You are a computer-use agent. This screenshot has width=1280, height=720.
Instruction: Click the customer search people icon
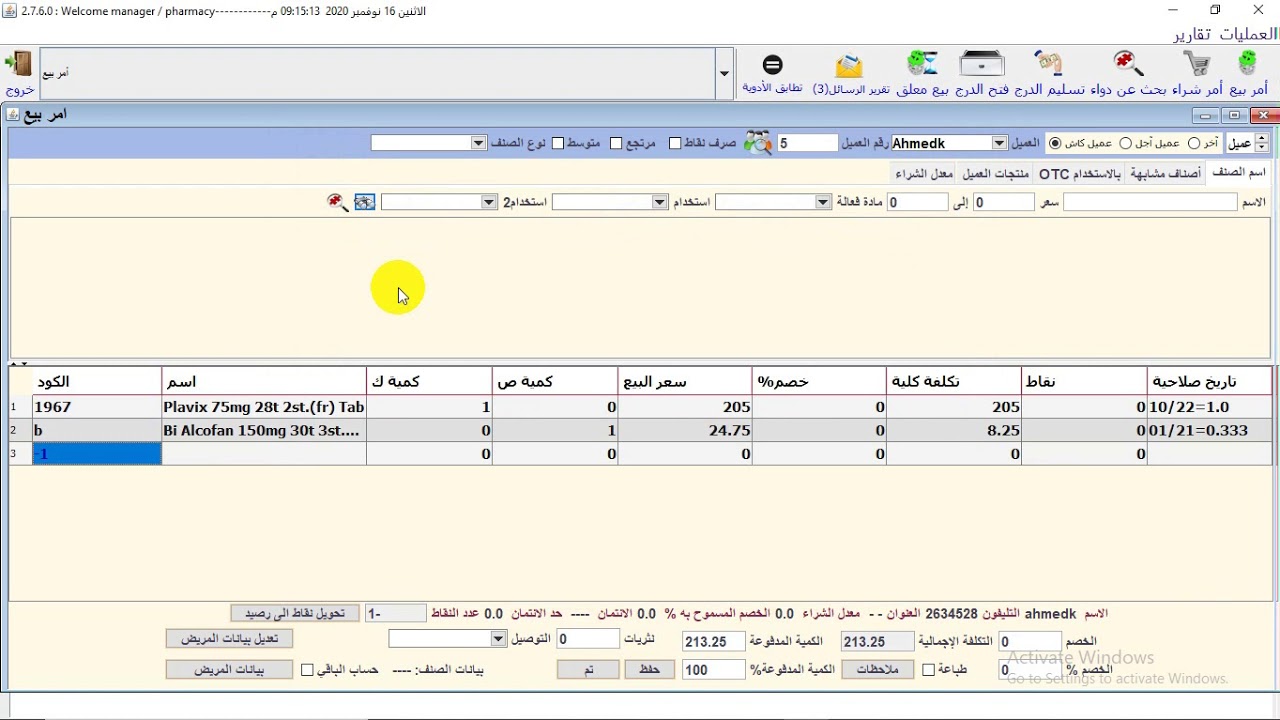pos(758,143)
